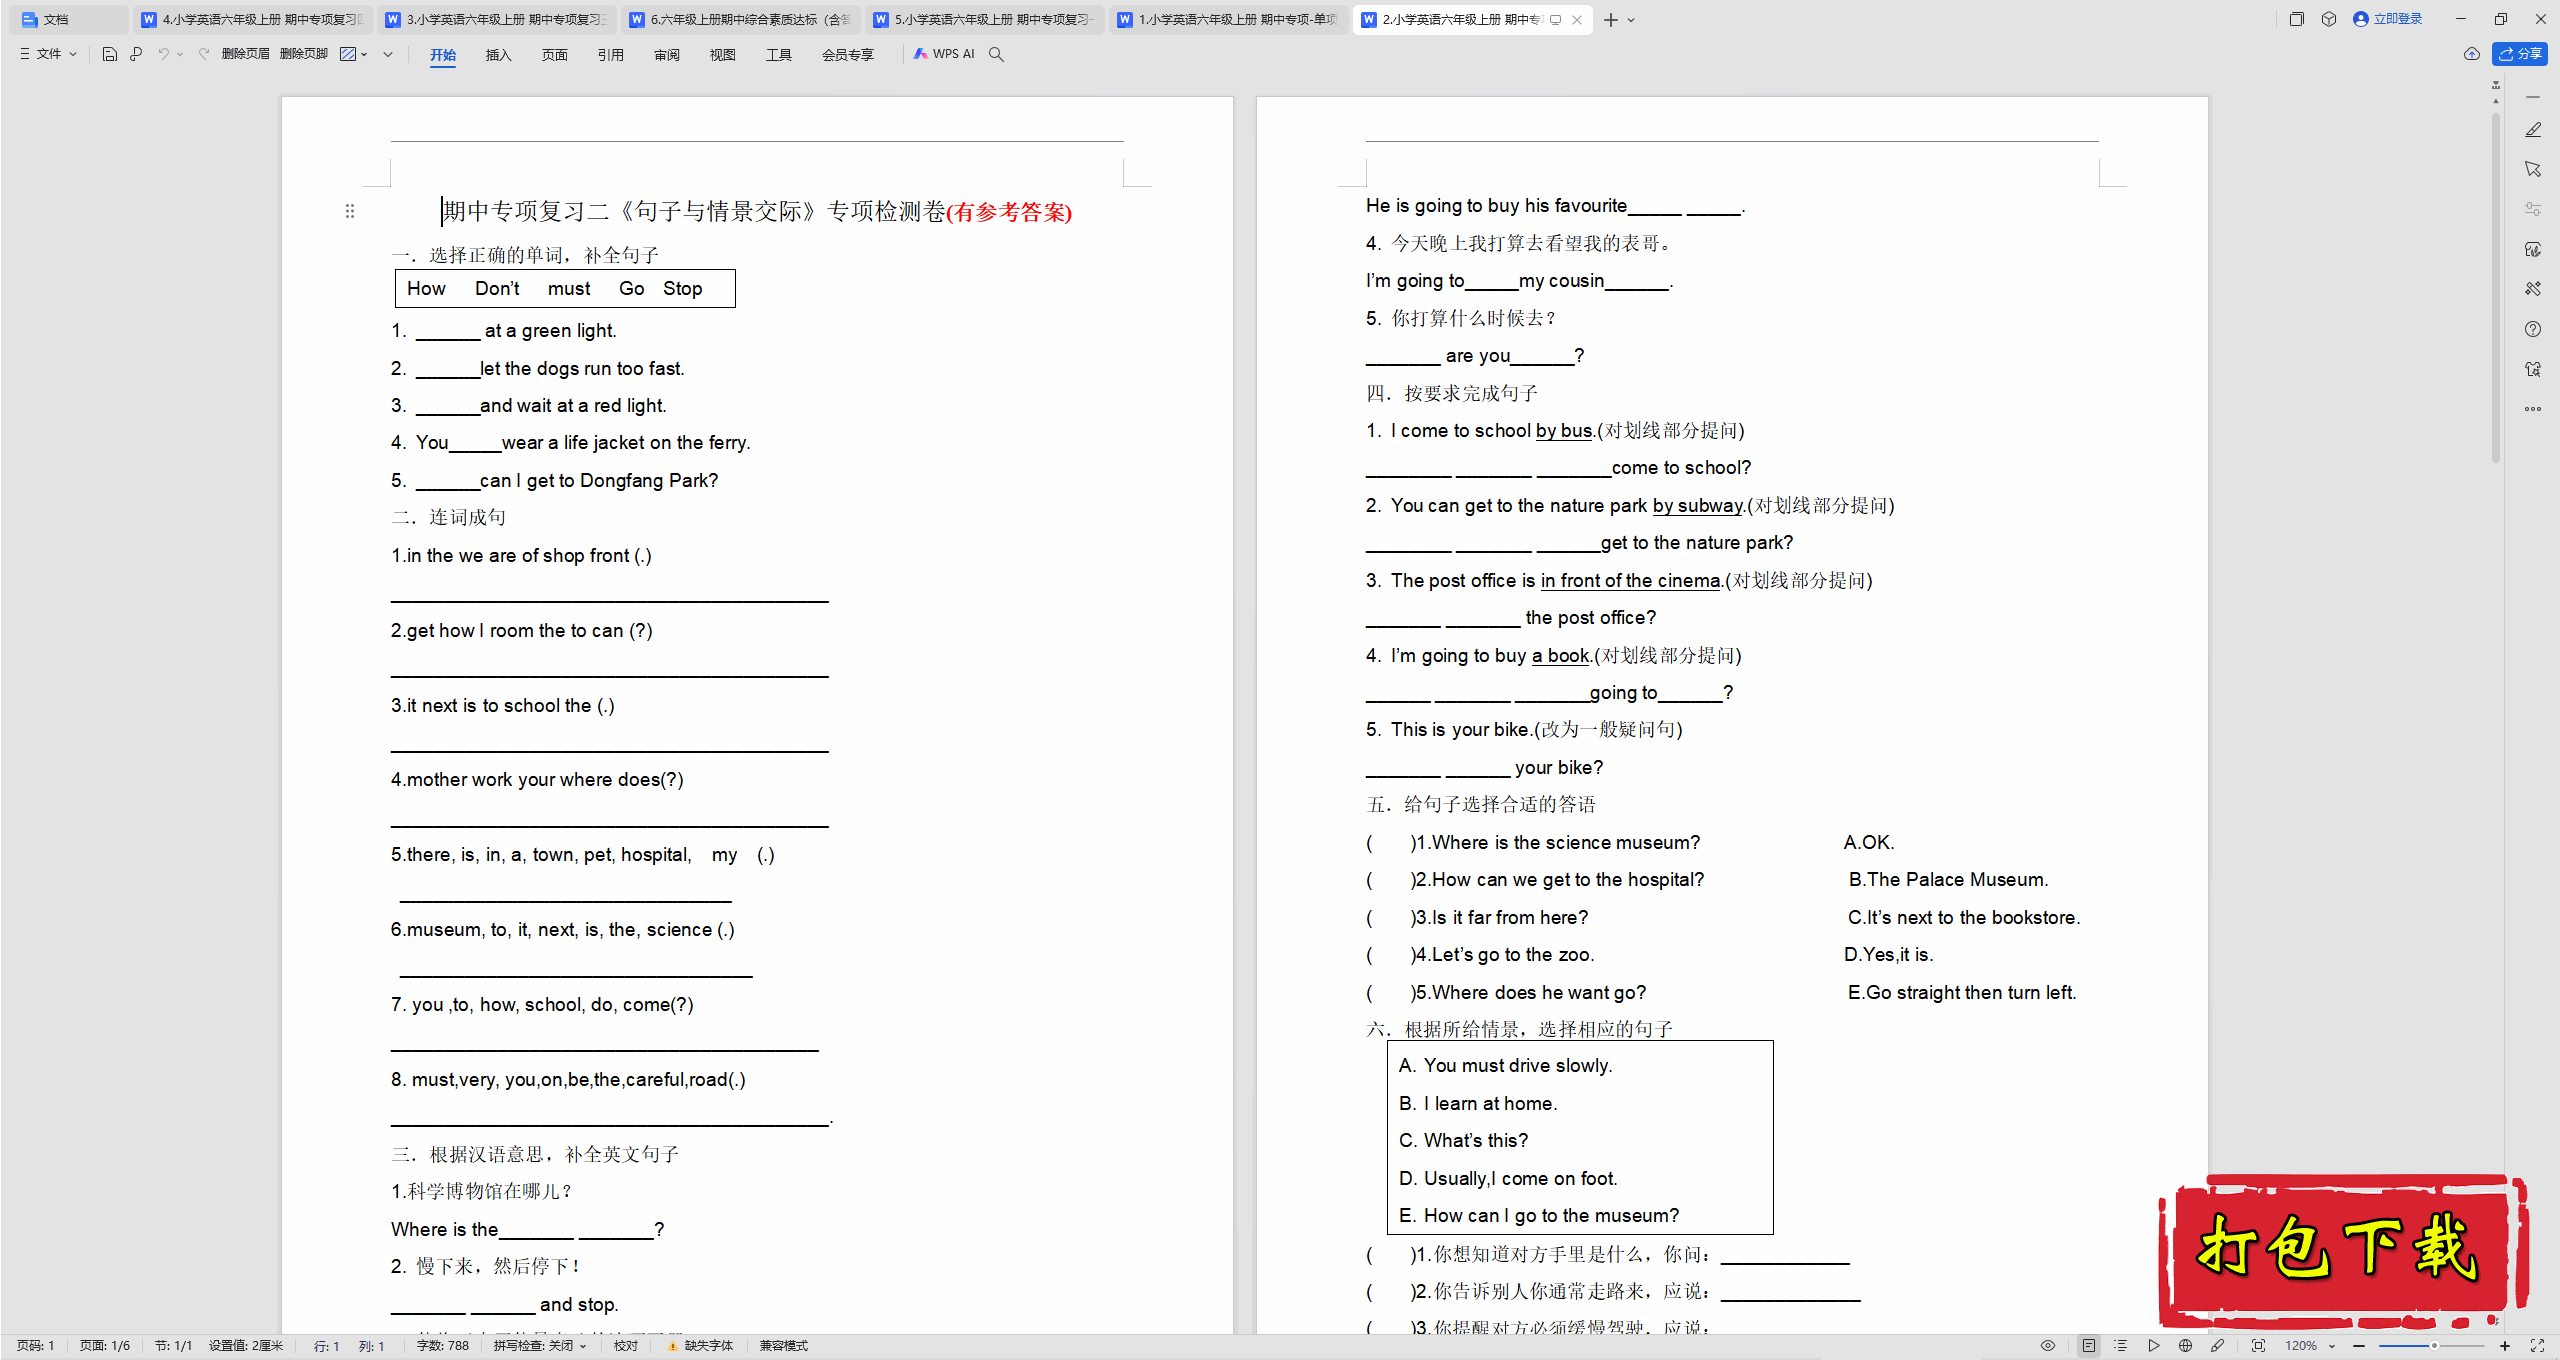Click the zoom slider handle

coord(2434,1346)
